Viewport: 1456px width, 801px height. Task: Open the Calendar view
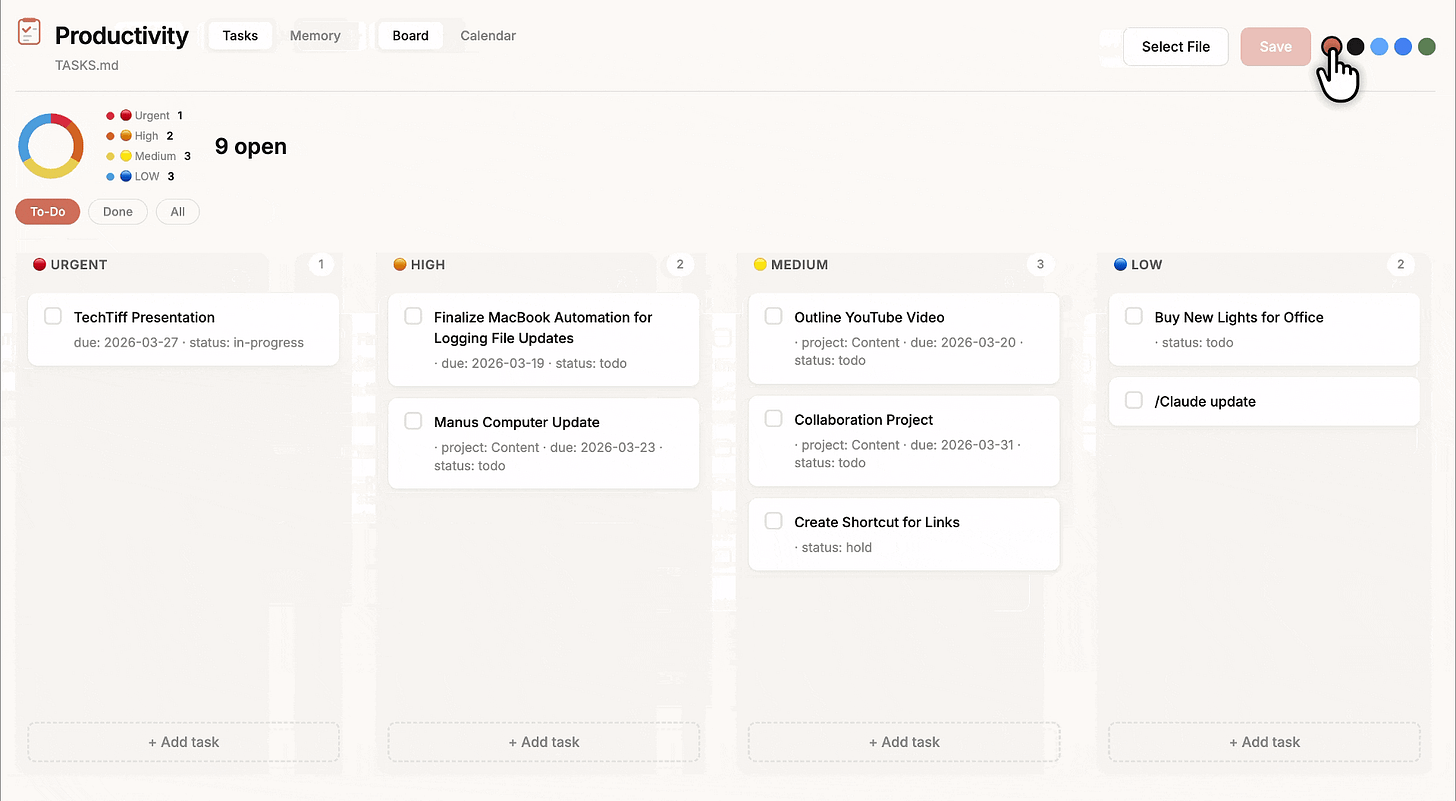click(488, 35)
